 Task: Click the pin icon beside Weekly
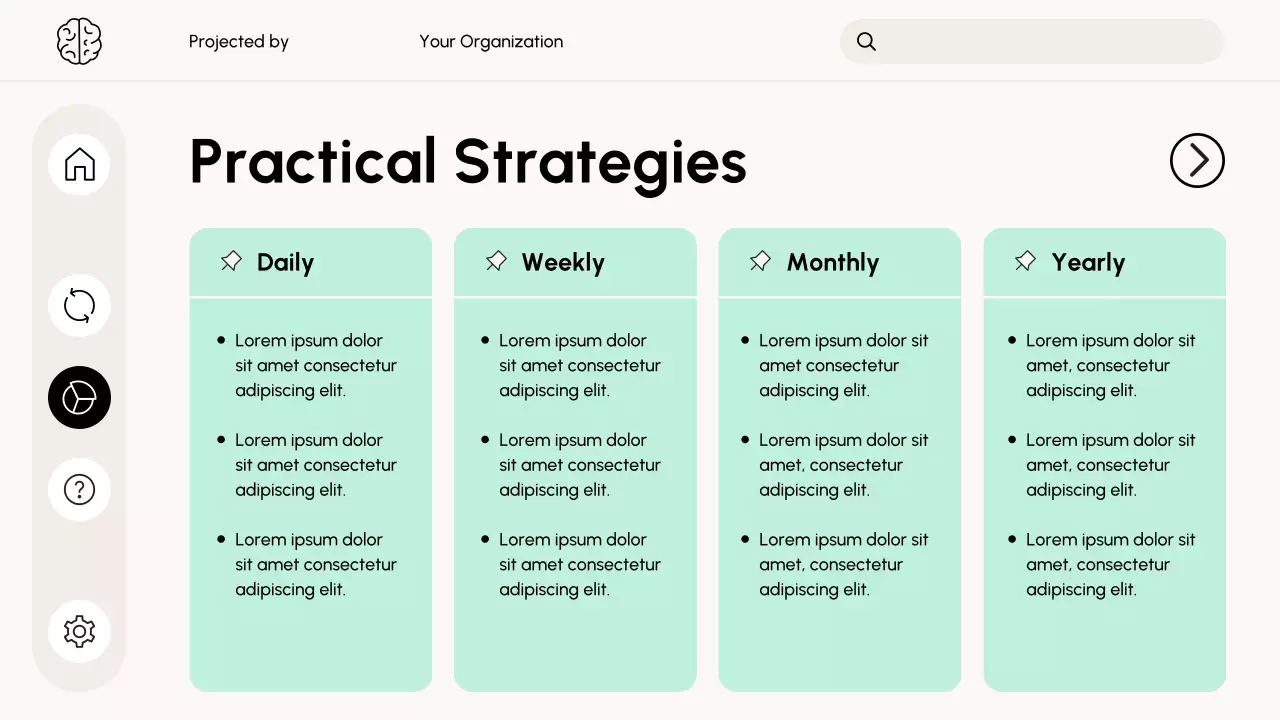496,262
